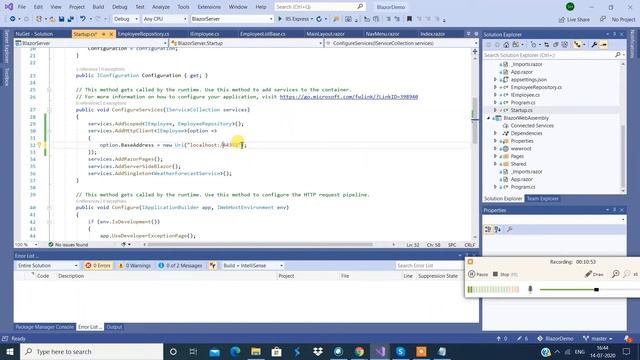The height and width of the screenshot is (360, 640).
Task: Click the Error List clear-filters funnel icon
Action: [213, 266]
